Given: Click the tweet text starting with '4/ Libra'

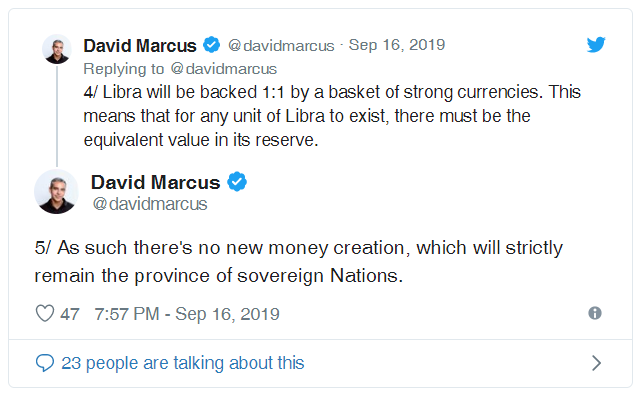Looking at the screenshot, I should click(332, 116).
